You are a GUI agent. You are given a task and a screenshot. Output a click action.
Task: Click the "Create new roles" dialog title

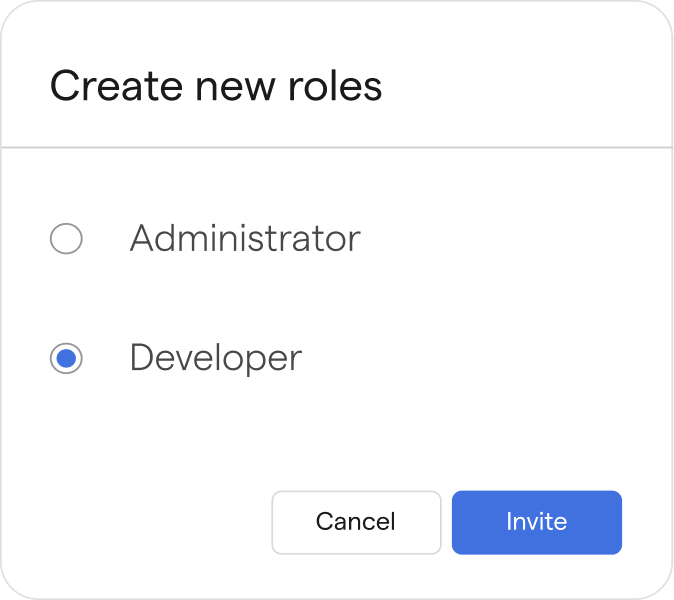(216, 87)
